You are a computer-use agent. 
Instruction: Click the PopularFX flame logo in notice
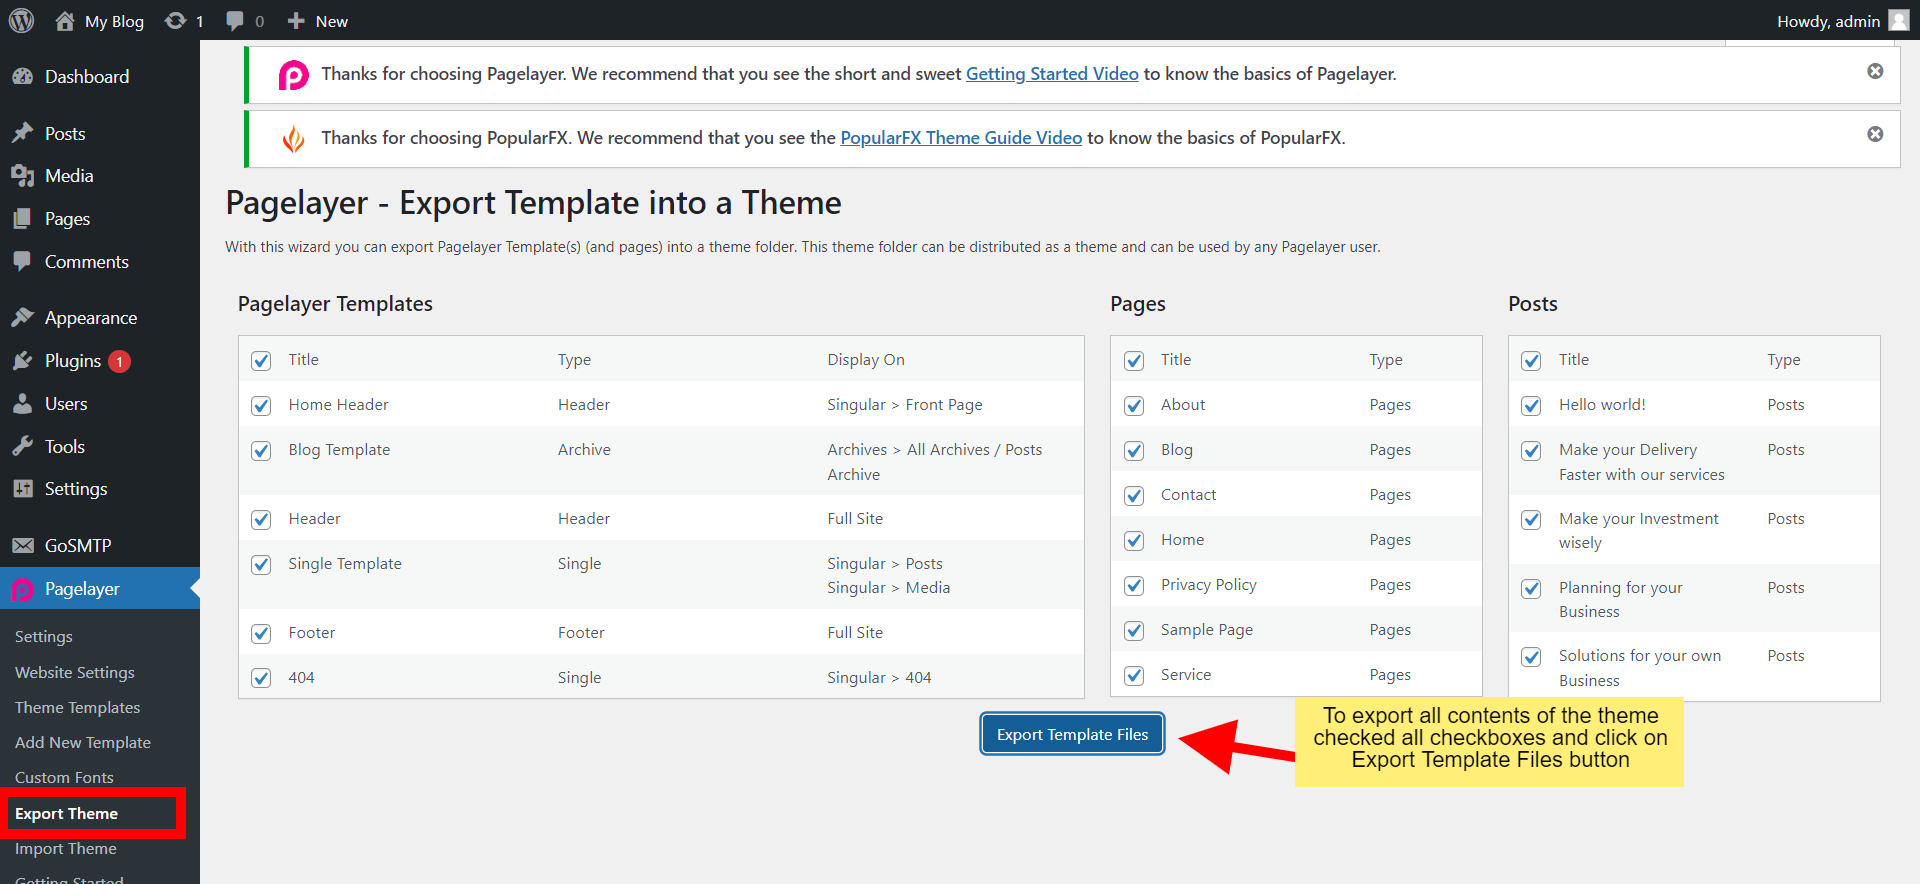pos(293,139)
